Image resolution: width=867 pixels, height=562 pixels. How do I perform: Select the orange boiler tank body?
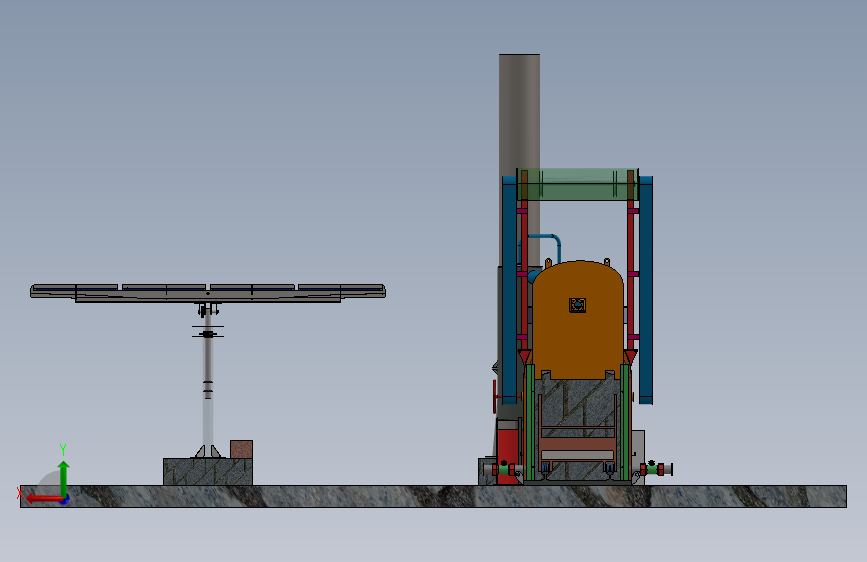click(x=578, y=320)
